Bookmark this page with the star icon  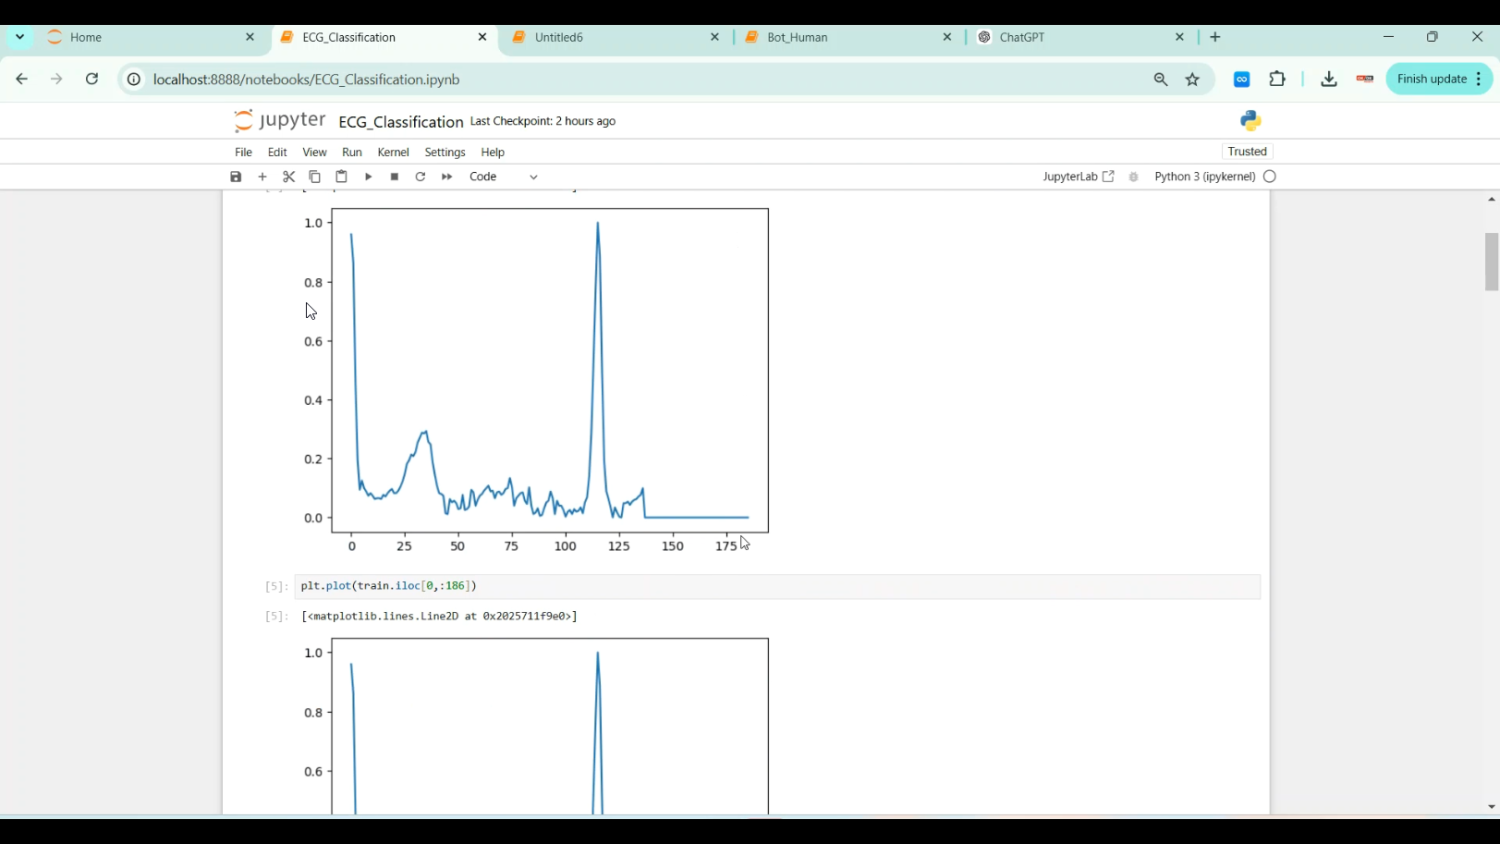click(x=1193, y=79)
